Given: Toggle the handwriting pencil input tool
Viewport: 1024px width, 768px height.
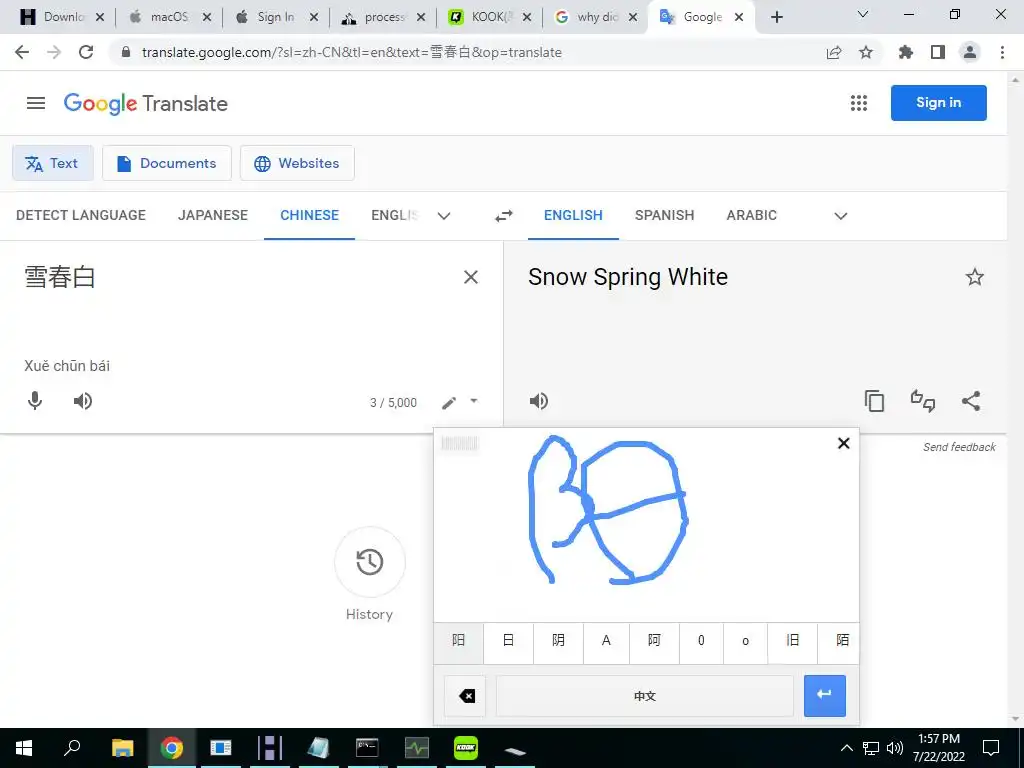Looking at the screenshot, I should [449, 403].
